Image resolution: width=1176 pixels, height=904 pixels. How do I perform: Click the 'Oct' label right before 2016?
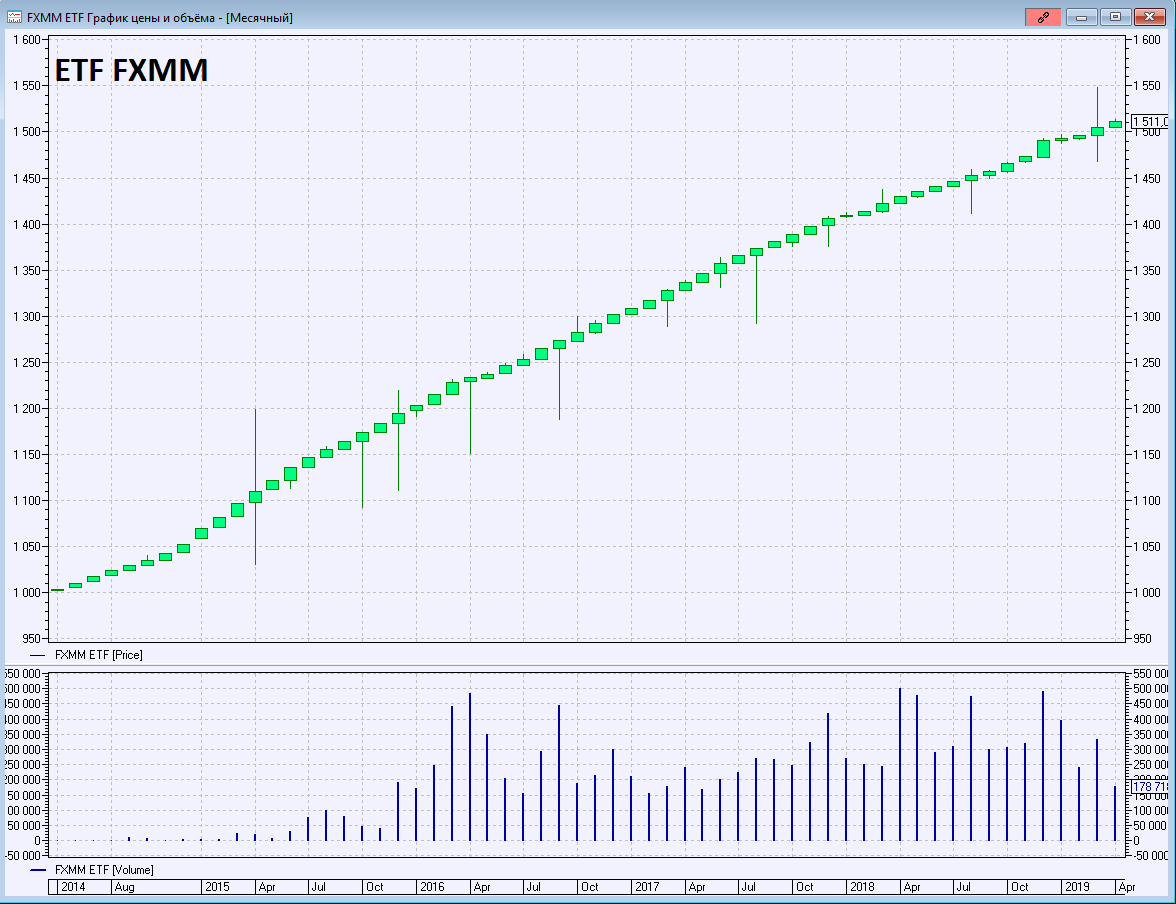374,887
